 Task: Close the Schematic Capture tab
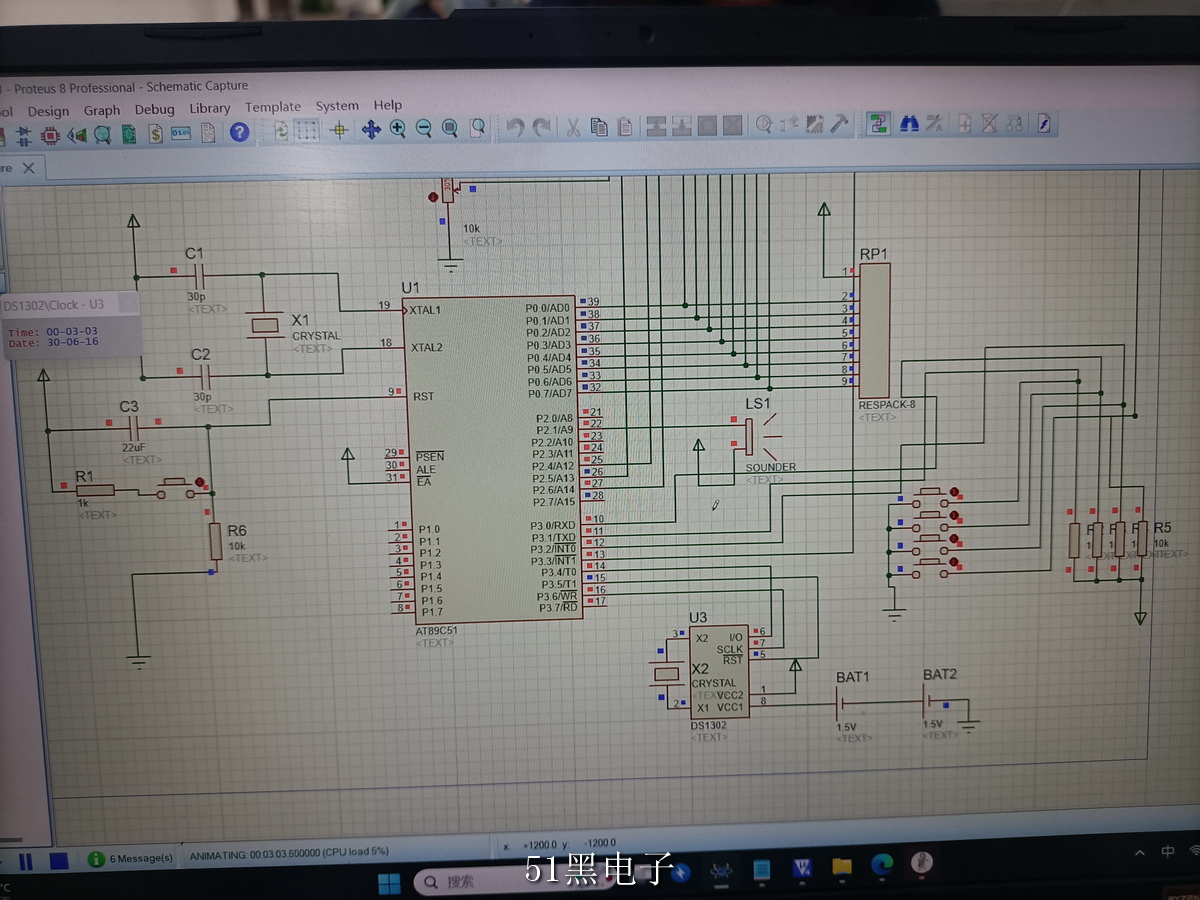pyautogui.click(x=28, y=168)
